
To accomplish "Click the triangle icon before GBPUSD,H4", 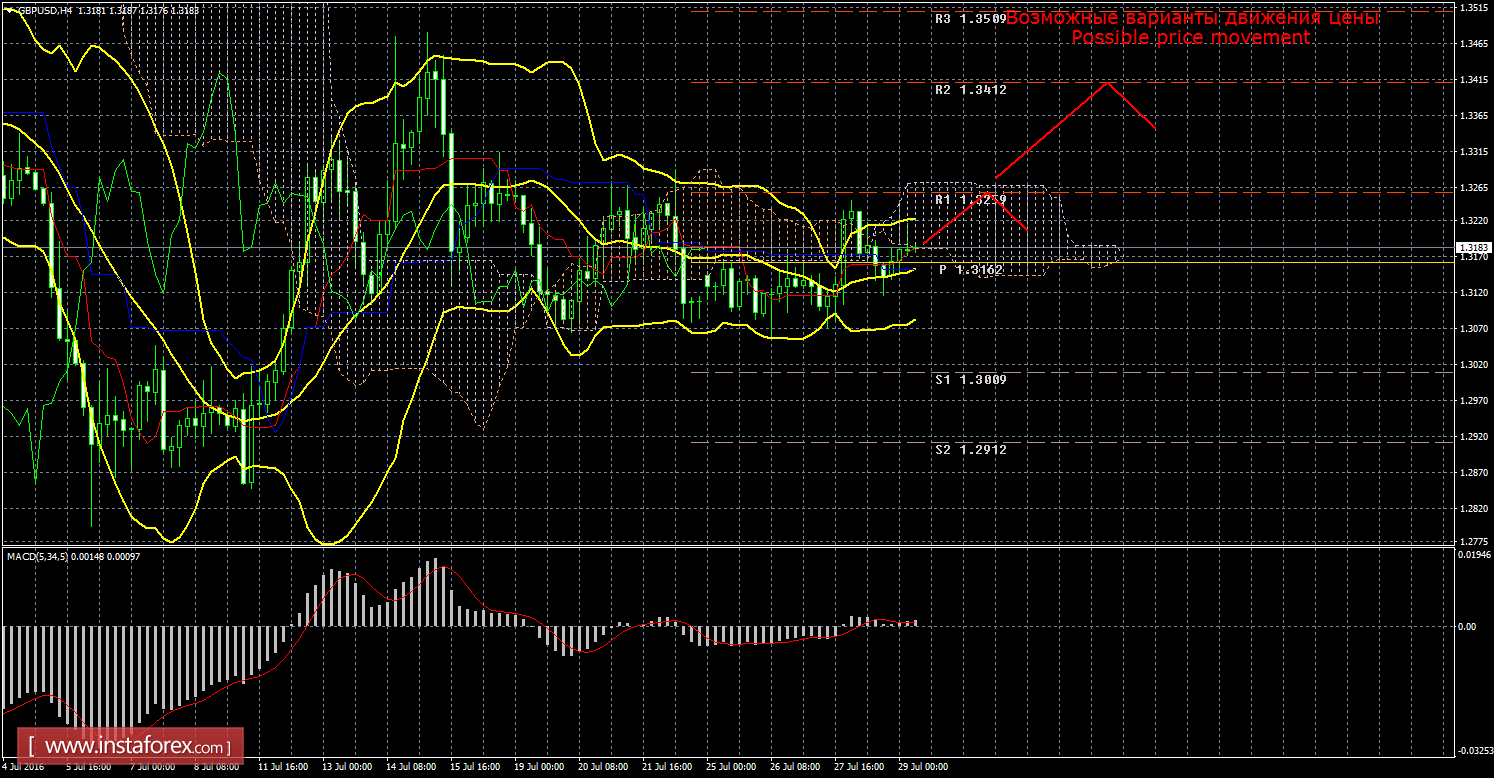I will (x=7, y=11).
